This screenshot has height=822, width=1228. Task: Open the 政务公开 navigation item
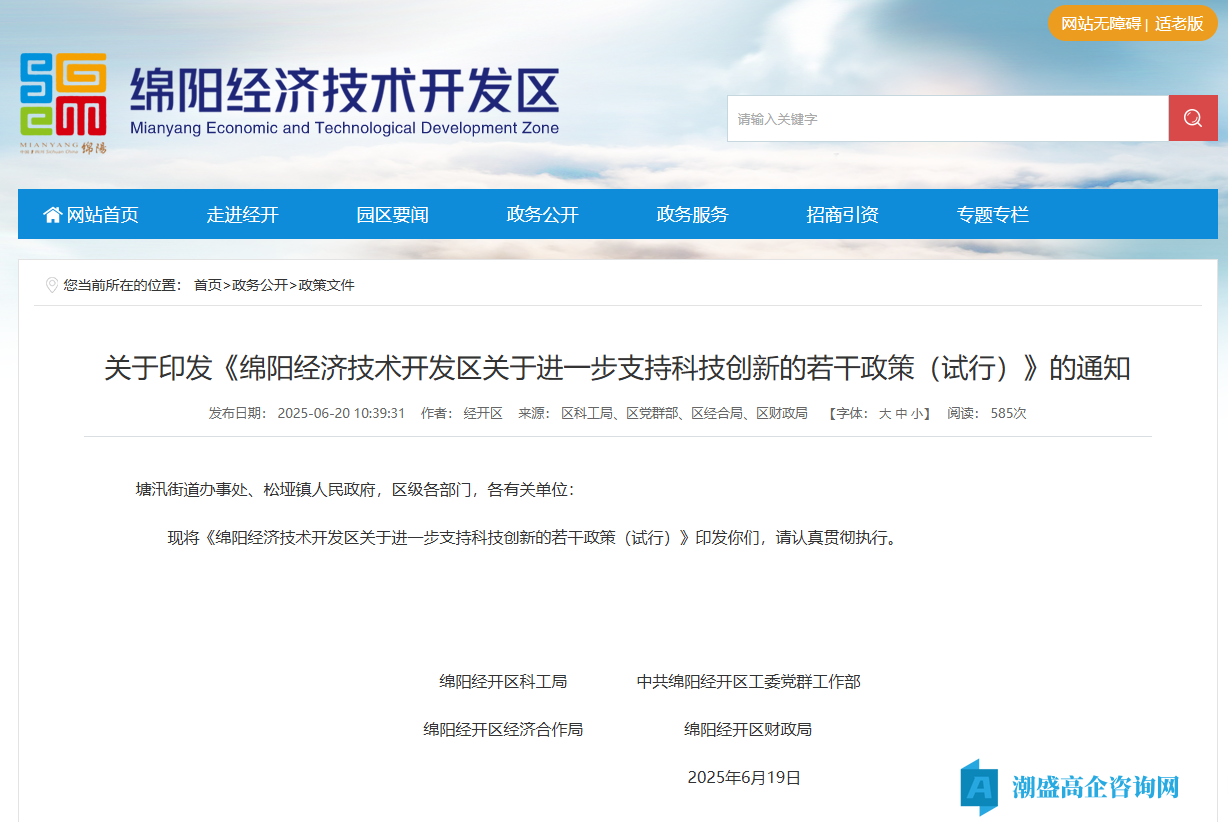542,215
